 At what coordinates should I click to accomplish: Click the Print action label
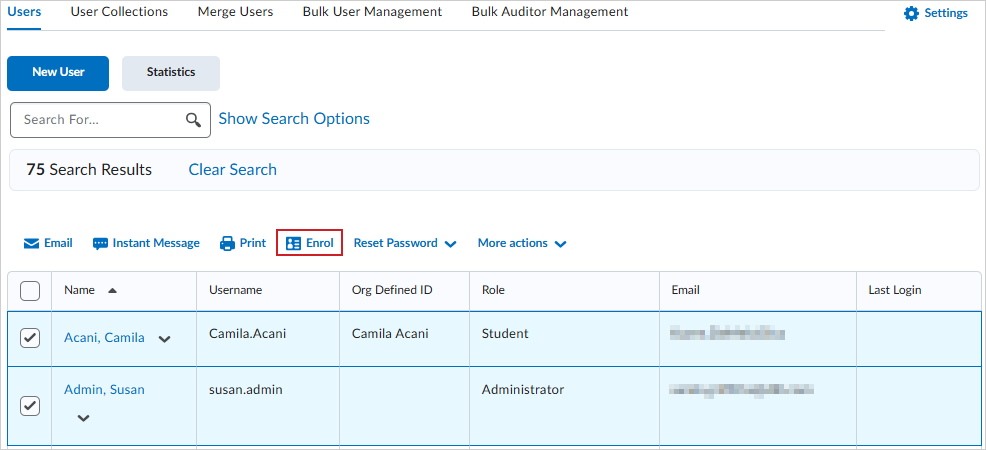tap(253, 243)
